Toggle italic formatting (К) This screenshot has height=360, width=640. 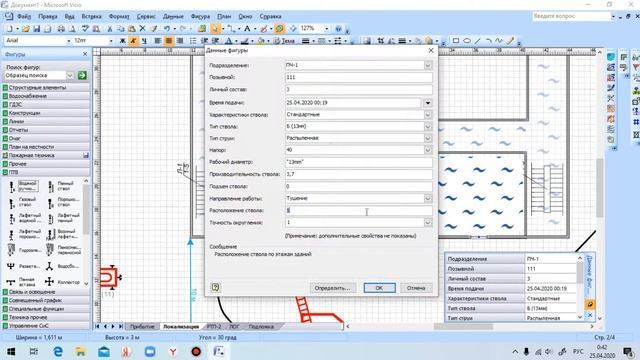[133, 41]
